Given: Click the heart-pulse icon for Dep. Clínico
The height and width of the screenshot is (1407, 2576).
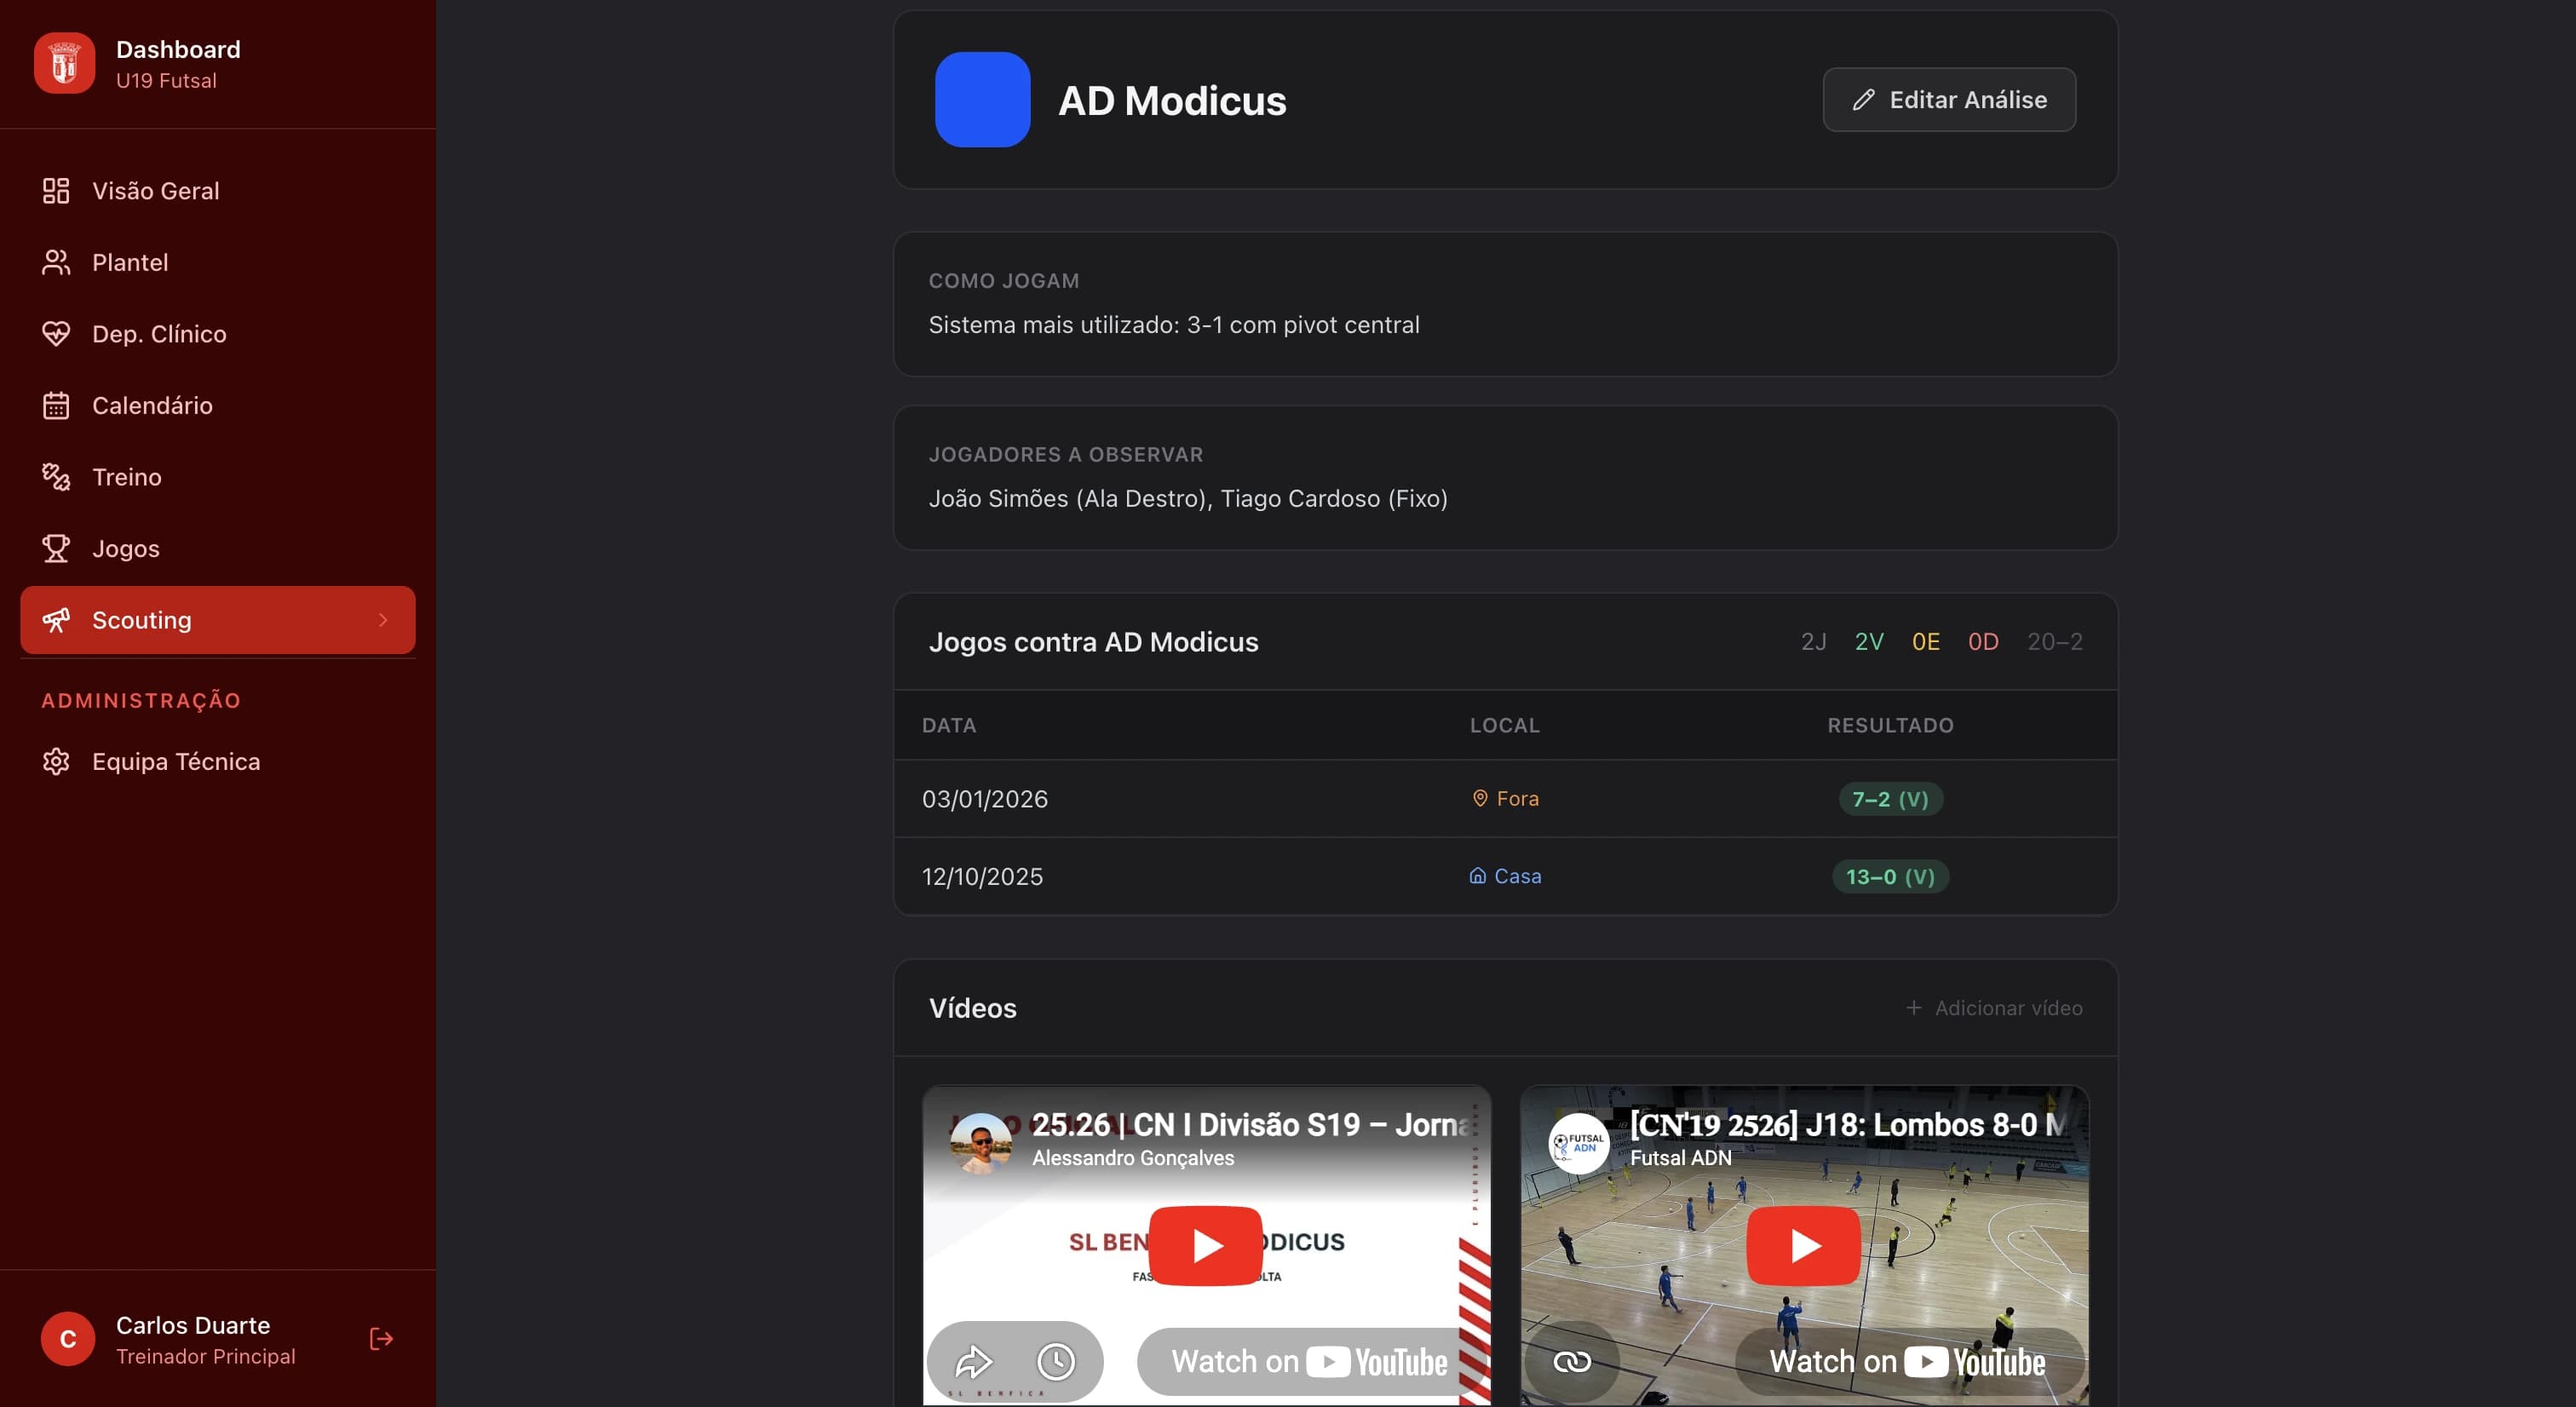Looking at the screenshot, I should click(x=56, y=333).
